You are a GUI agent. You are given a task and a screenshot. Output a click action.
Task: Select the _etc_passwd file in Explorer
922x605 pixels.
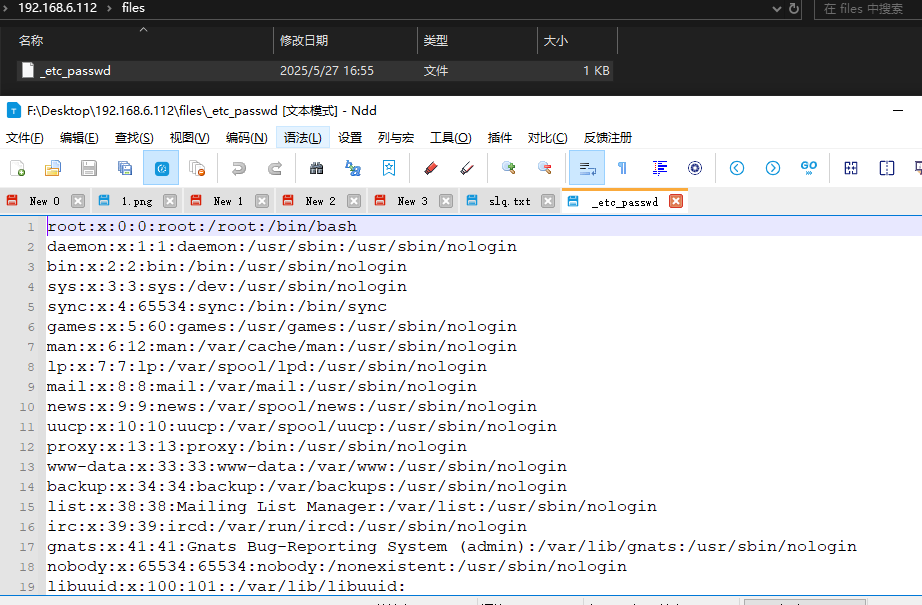(x=76, y=71)
